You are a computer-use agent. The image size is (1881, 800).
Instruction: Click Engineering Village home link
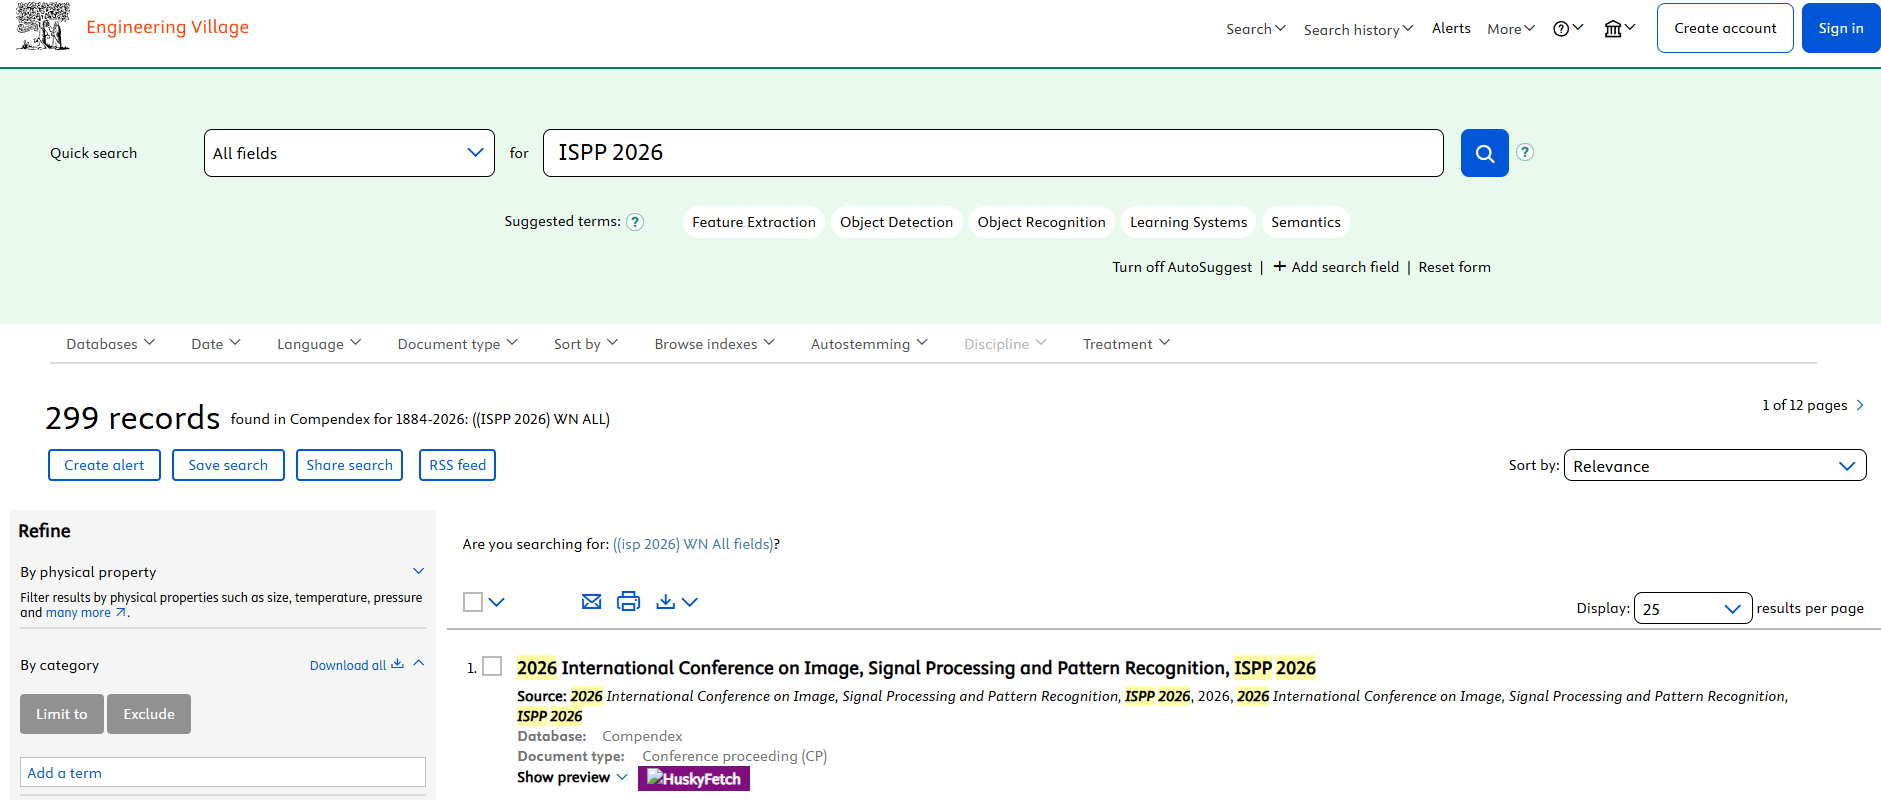(168, 27)
